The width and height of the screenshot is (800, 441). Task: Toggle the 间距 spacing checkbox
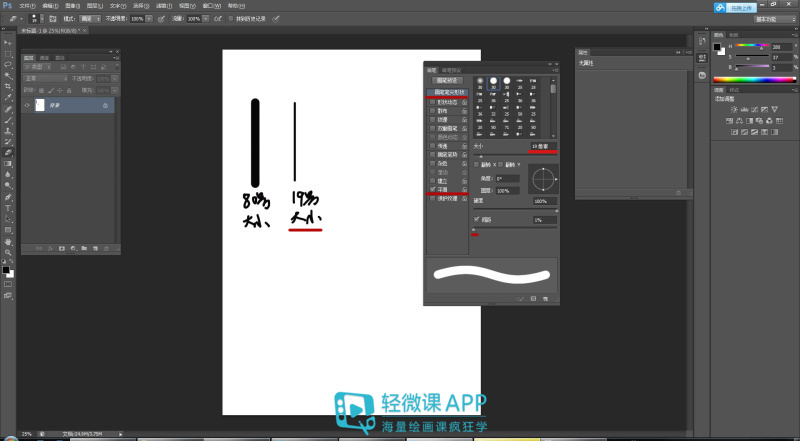click(477, 219)
